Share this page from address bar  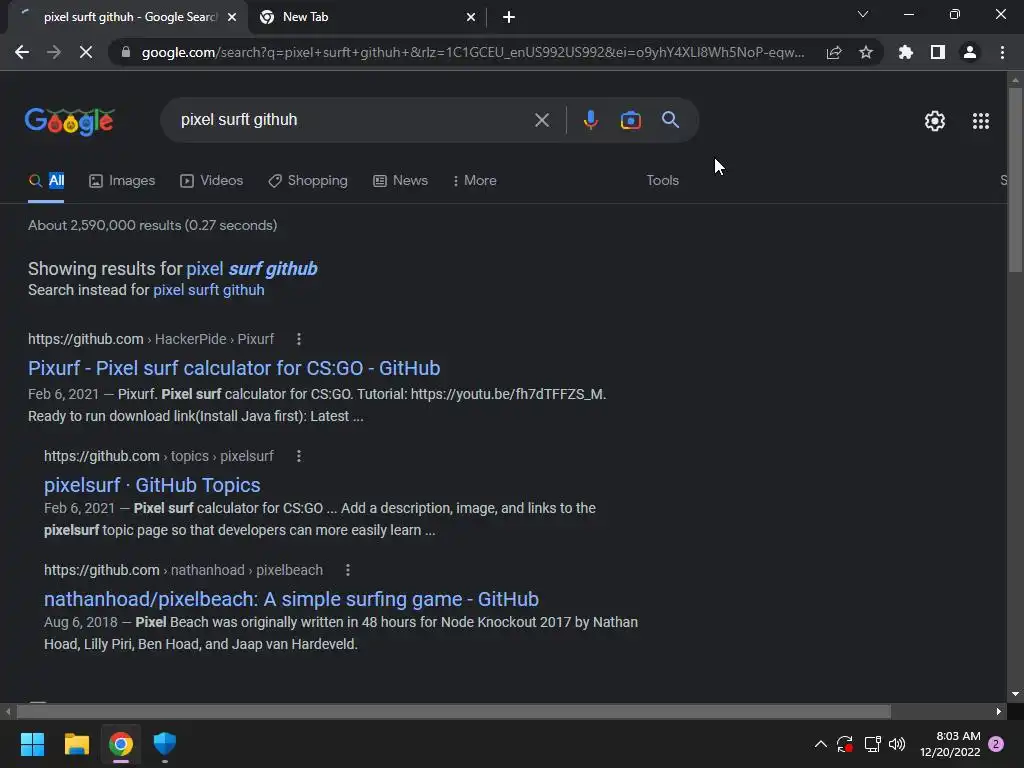833,52
